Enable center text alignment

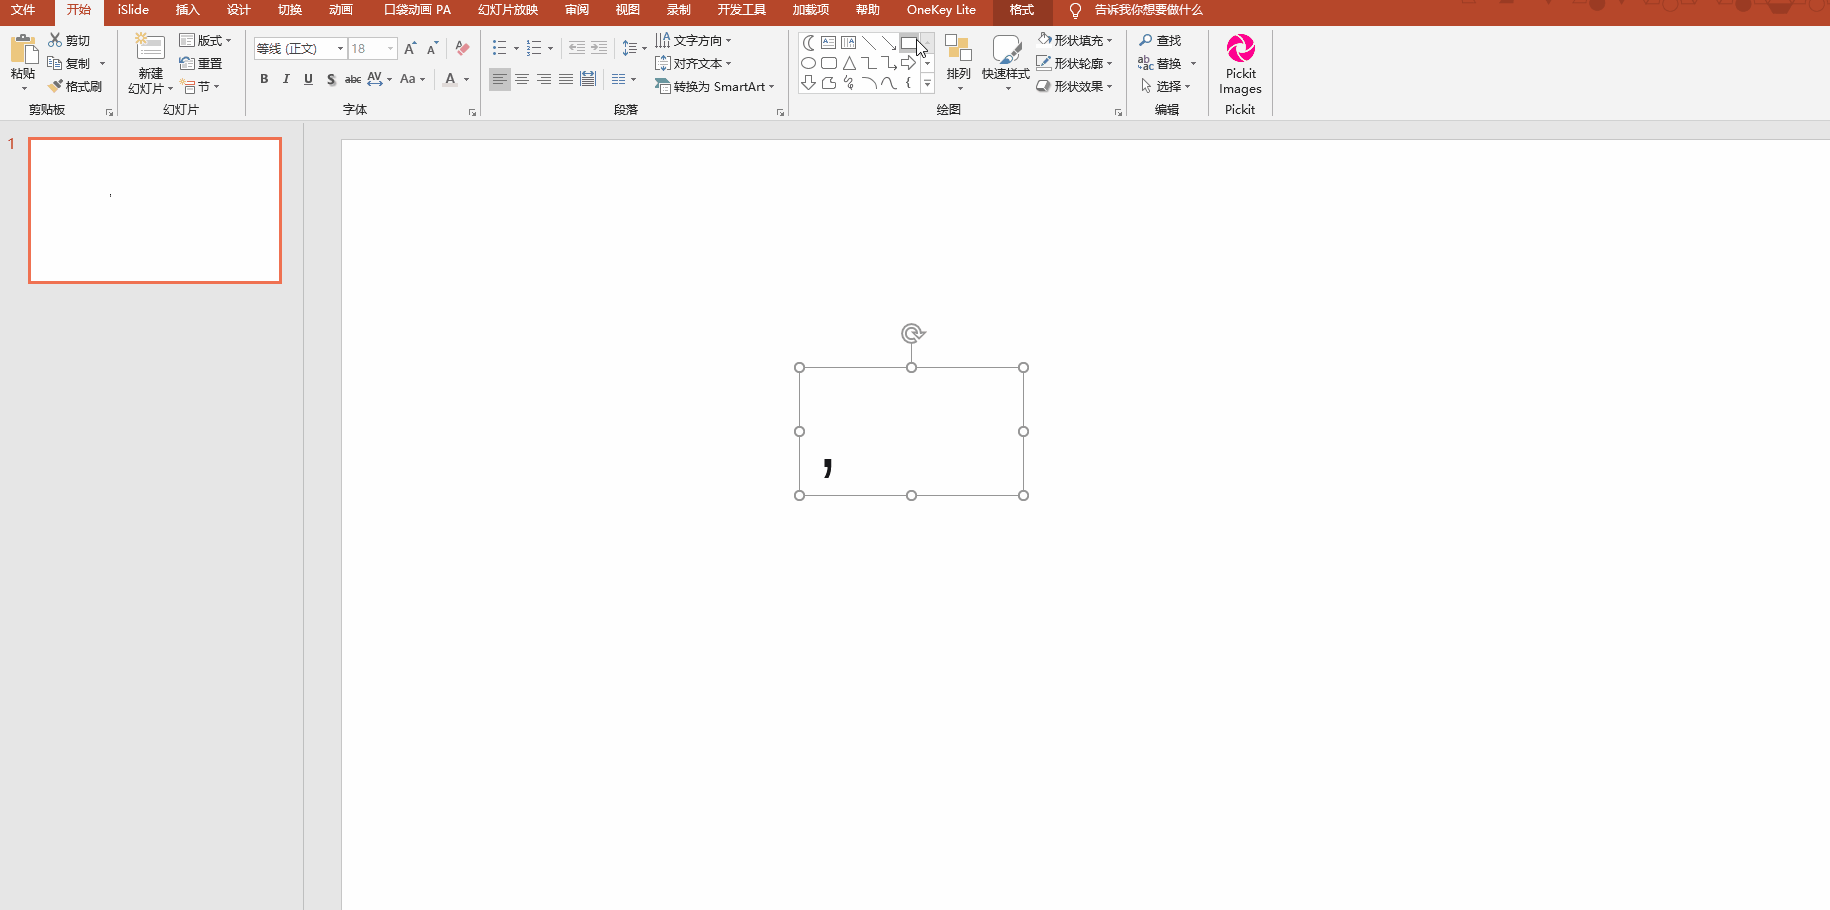tap(522, 79)
